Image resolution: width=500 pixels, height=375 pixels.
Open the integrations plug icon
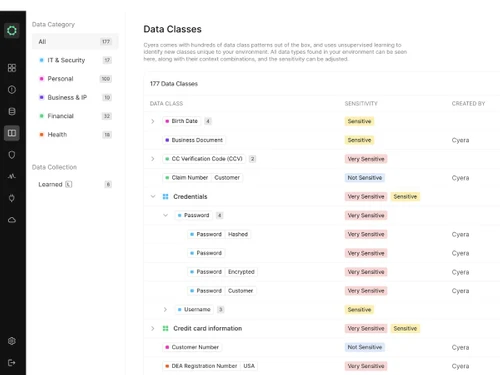click(x=12, y=198)
